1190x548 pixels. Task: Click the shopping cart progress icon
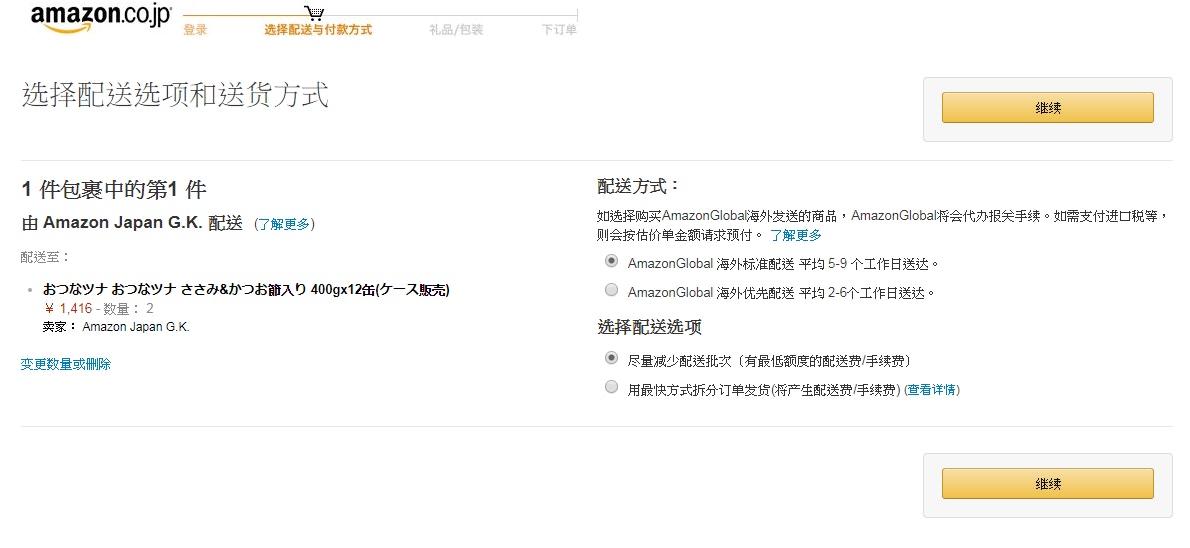(313, 13)
